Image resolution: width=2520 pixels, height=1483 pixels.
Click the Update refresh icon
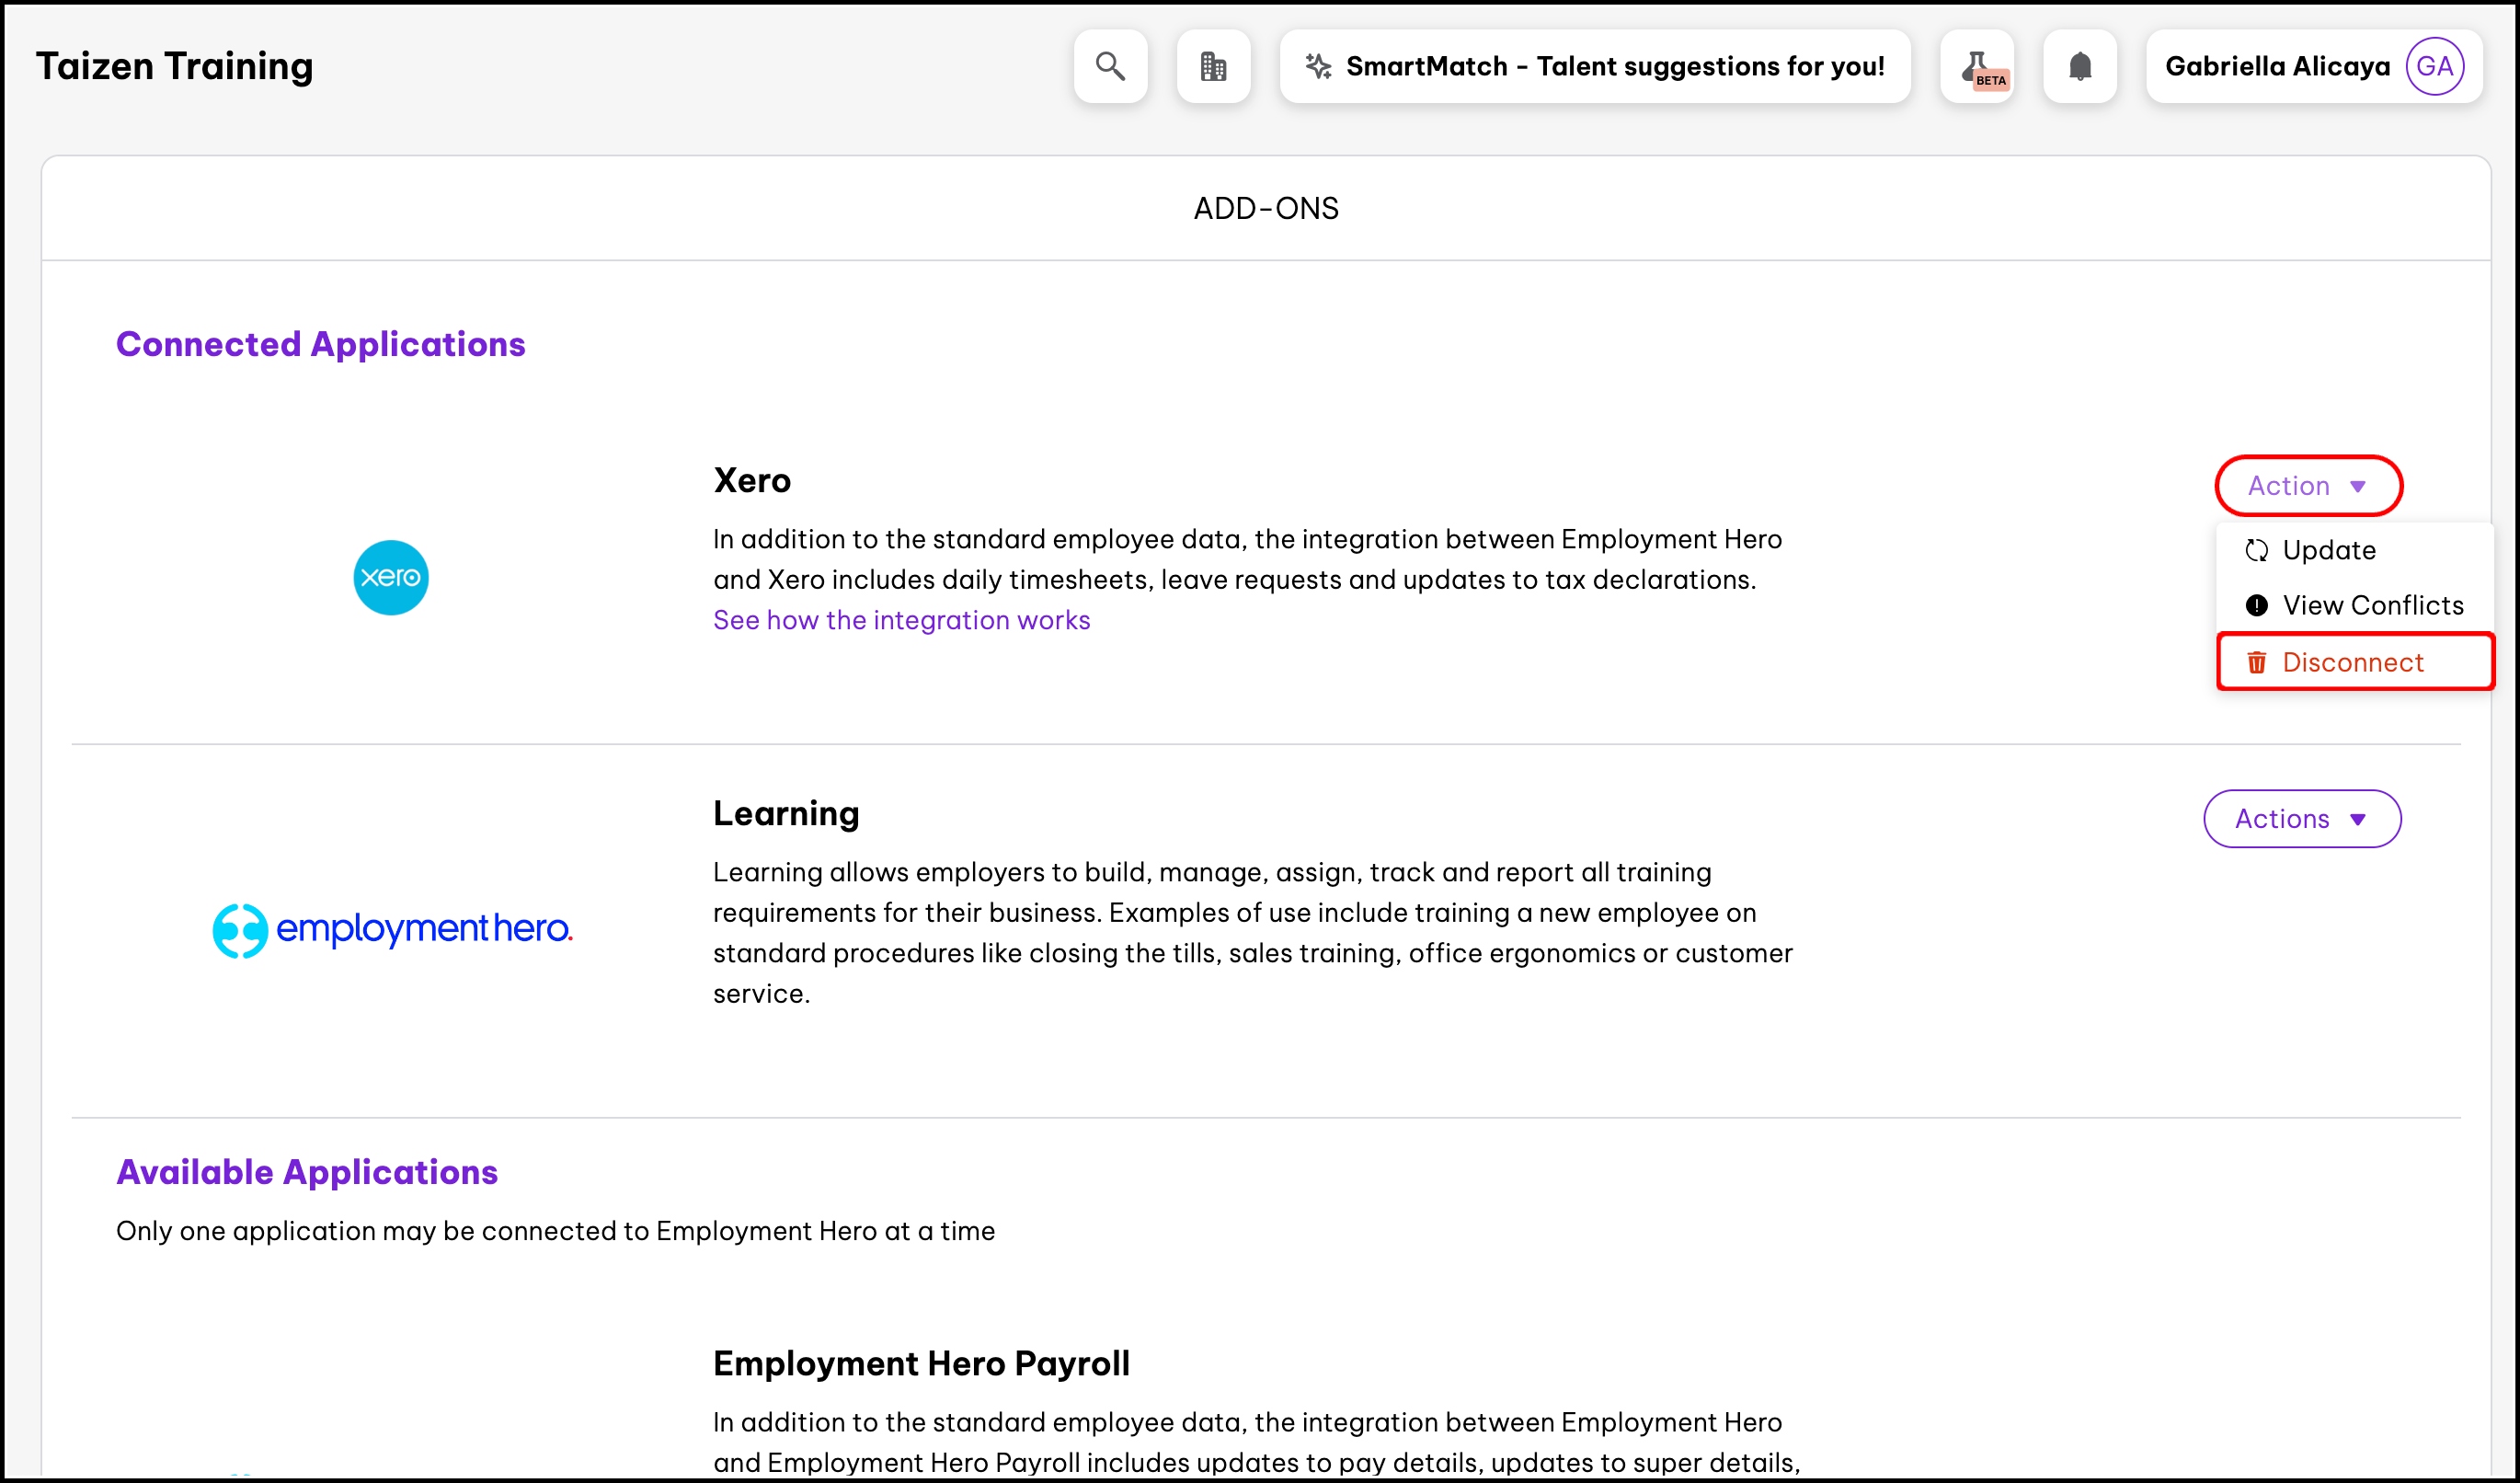click(x=2256, y=550)
